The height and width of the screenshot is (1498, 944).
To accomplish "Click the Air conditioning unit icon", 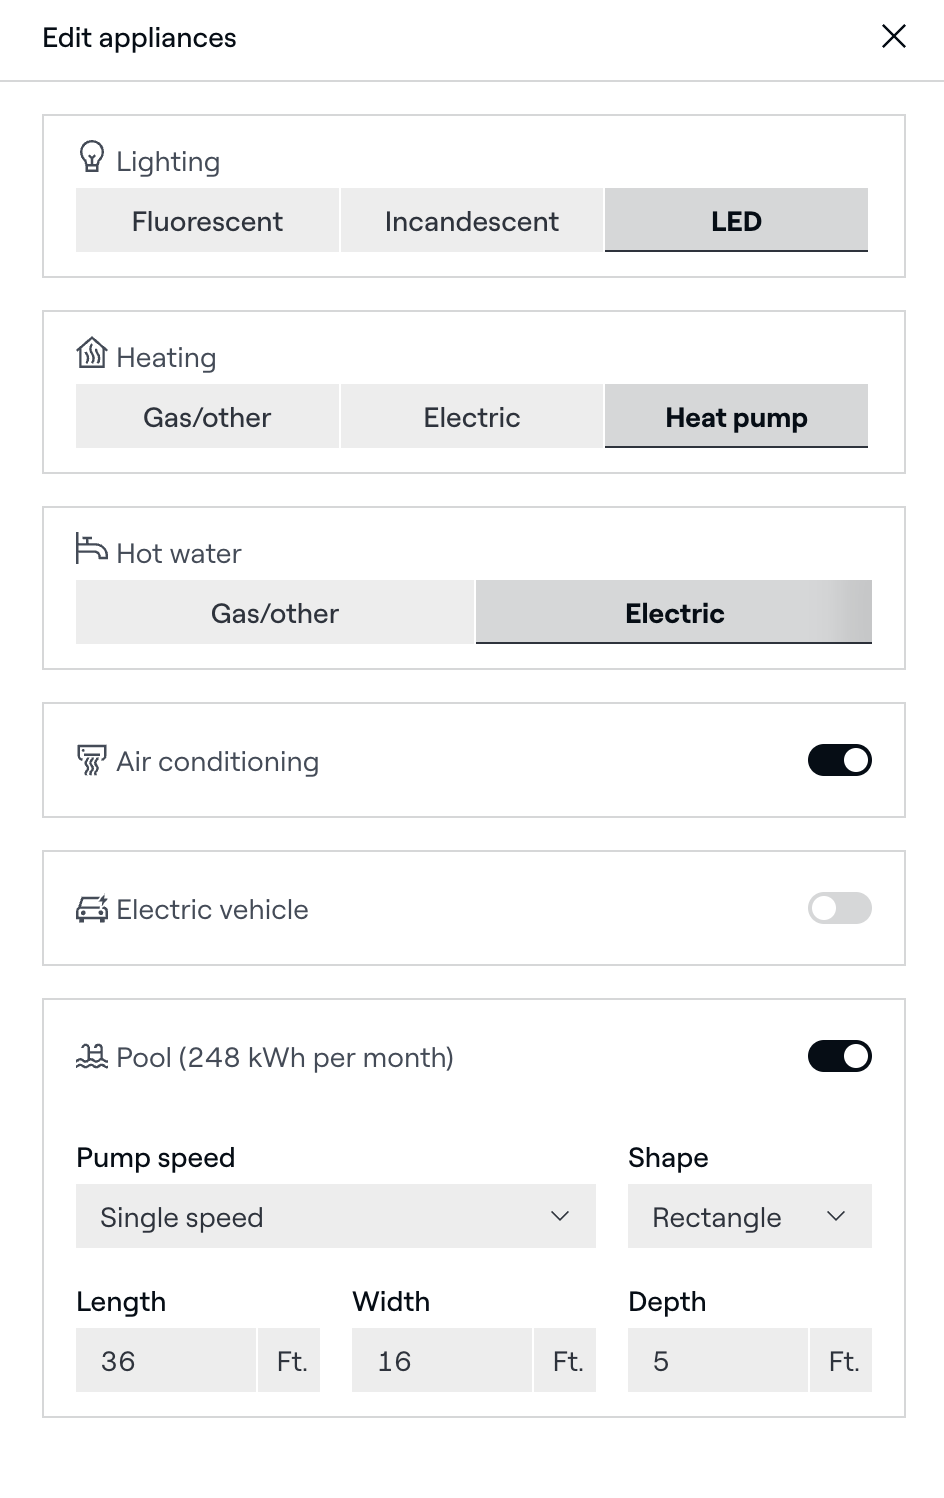I will (91, 760).
